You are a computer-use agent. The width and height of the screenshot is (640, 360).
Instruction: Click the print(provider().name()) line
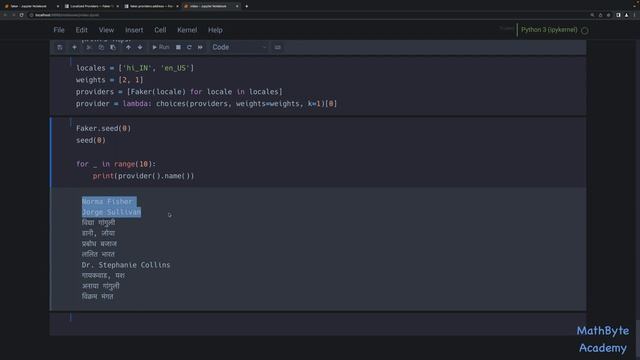click(143, 176)
